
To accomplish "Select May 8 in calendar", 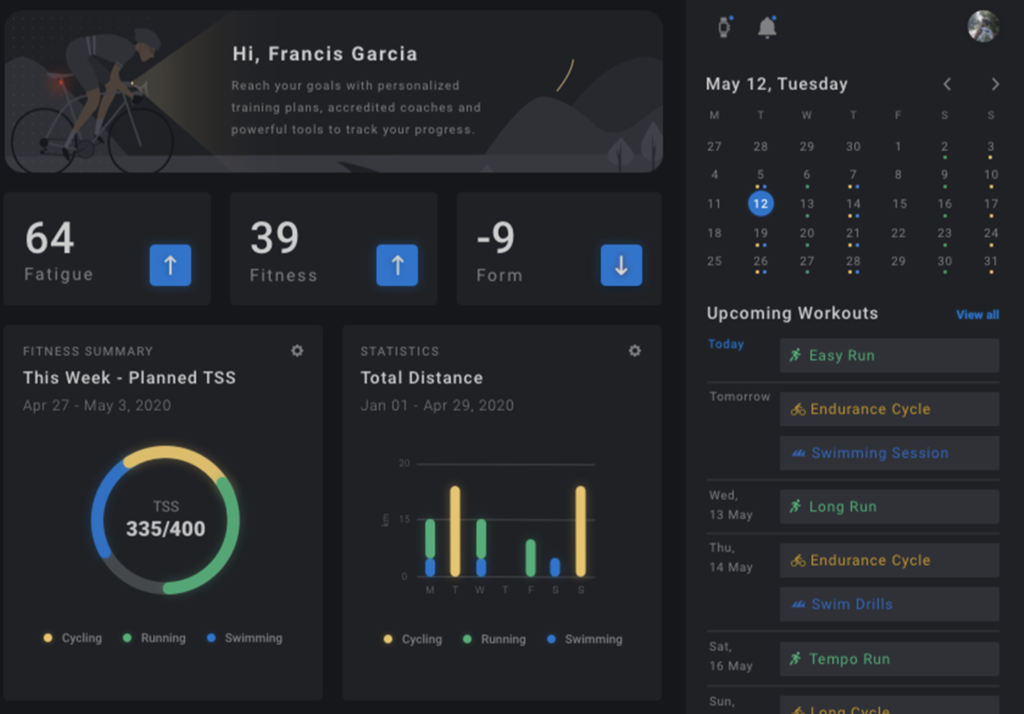I will coord(899,175).
